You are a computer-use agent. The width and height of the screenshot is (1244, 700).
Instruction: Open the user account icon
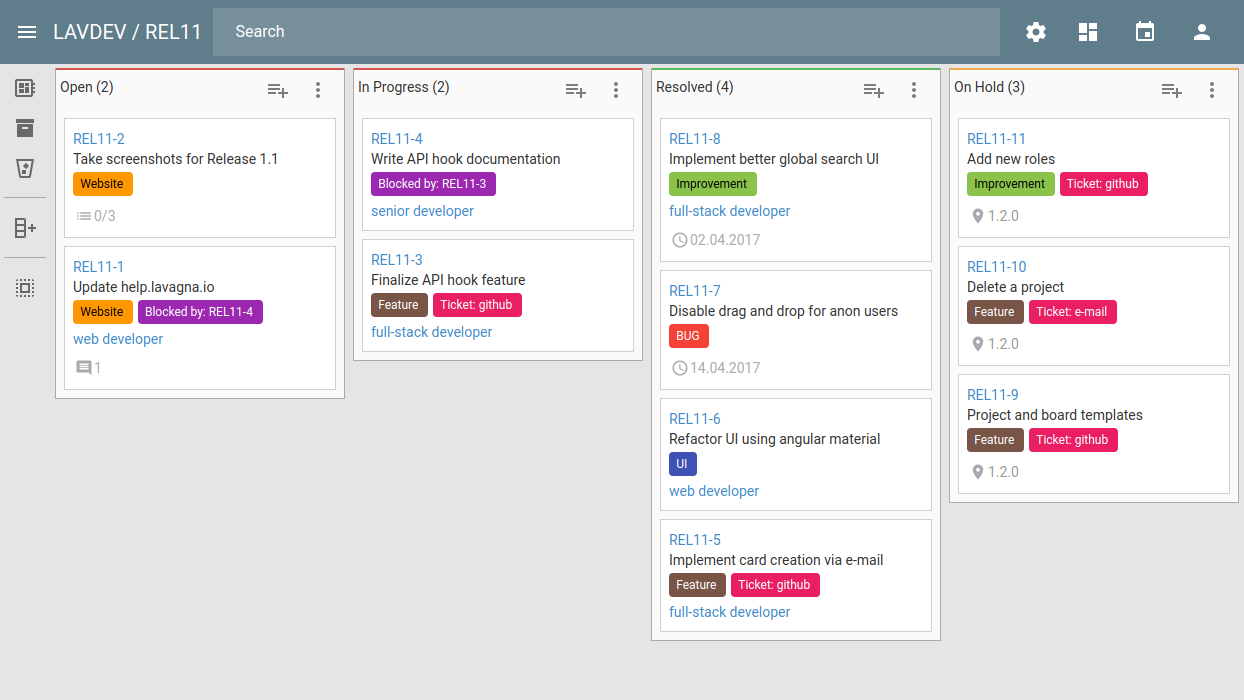[x=1202, y=32]
